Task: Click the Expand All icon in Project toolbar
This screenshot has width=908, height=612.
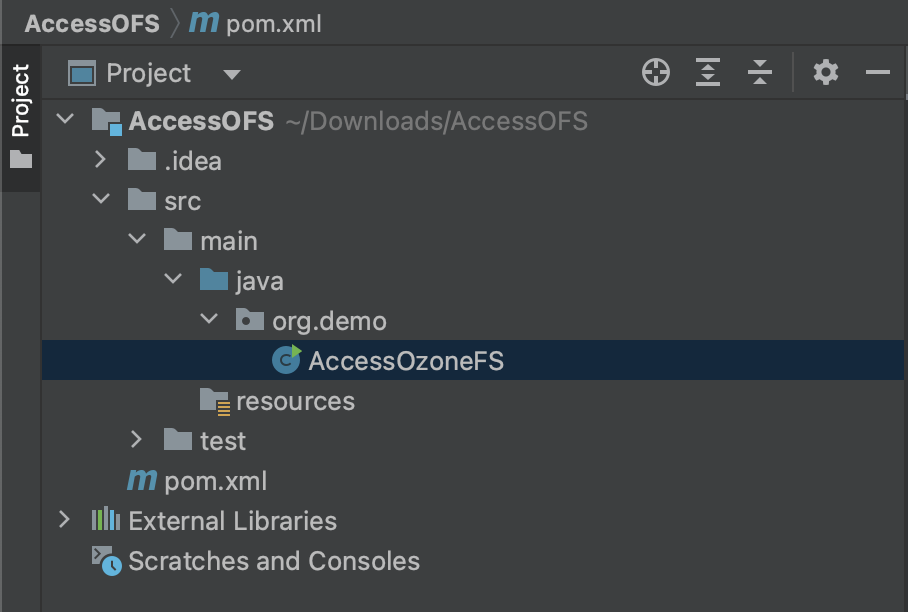Action: [x=708, y=72]
